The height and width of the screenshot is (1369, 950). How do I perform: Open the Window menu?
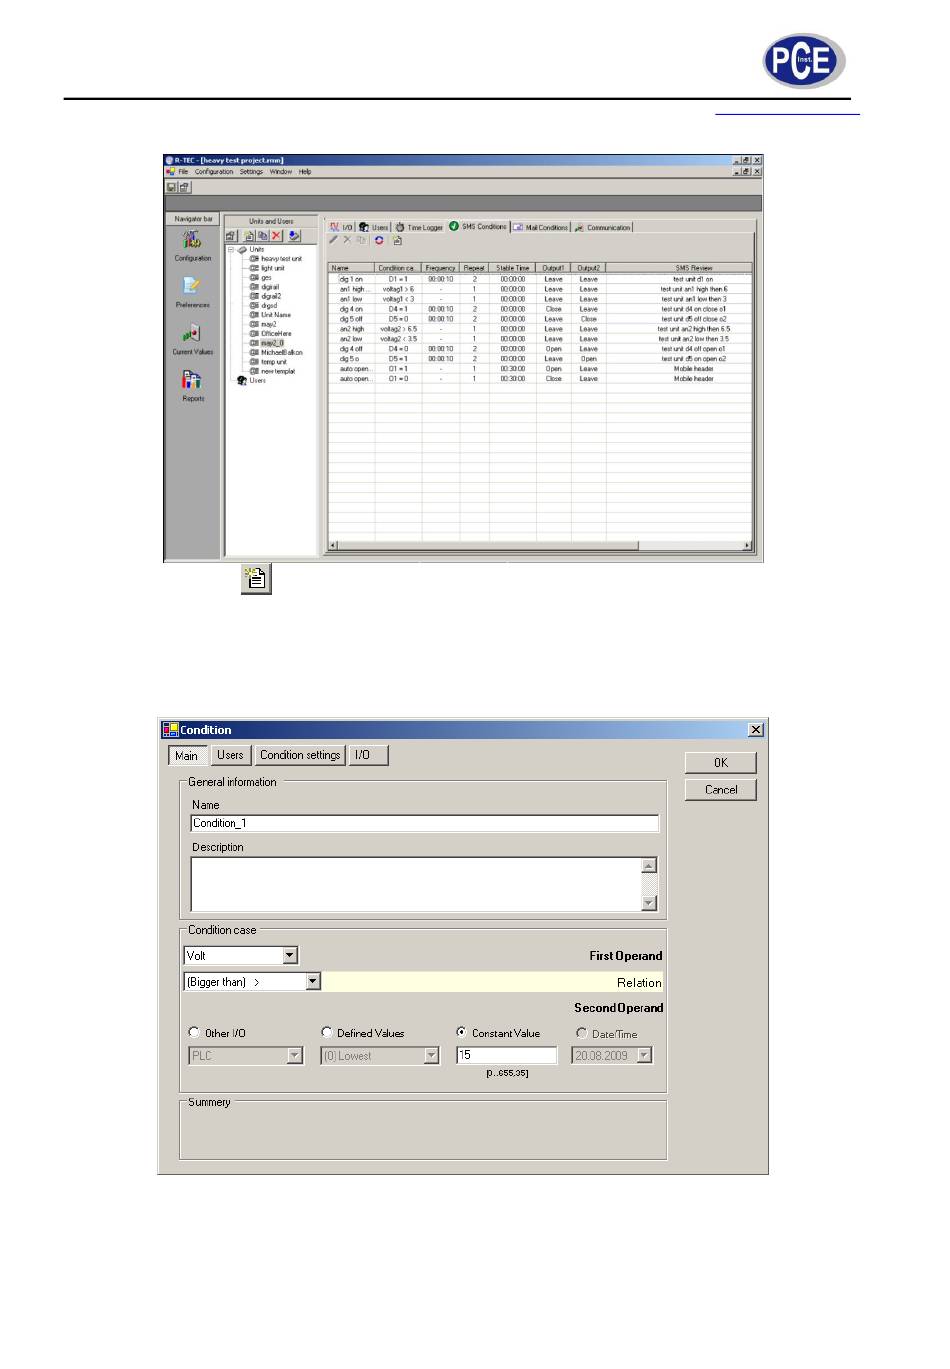[x=281, y=172]
